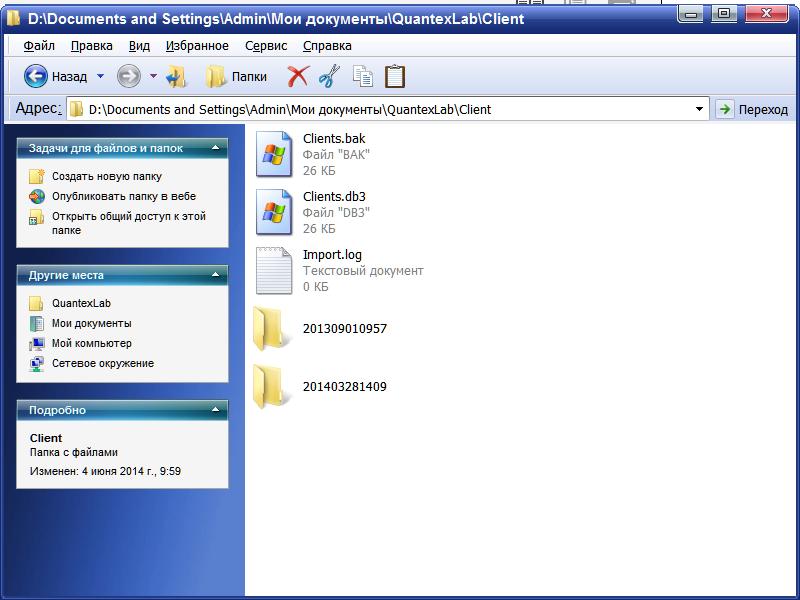Open the Вид menu
This screenshot has width=800, height=600.
click(x=139, y=46)
